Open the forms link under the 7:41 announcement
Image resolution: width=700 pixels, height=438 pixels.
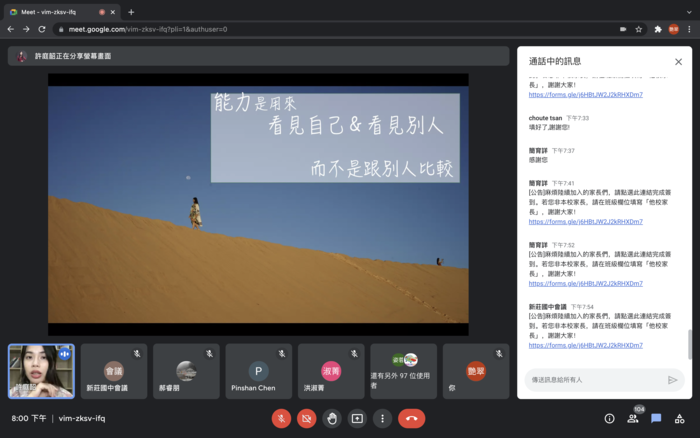[586, 222]
